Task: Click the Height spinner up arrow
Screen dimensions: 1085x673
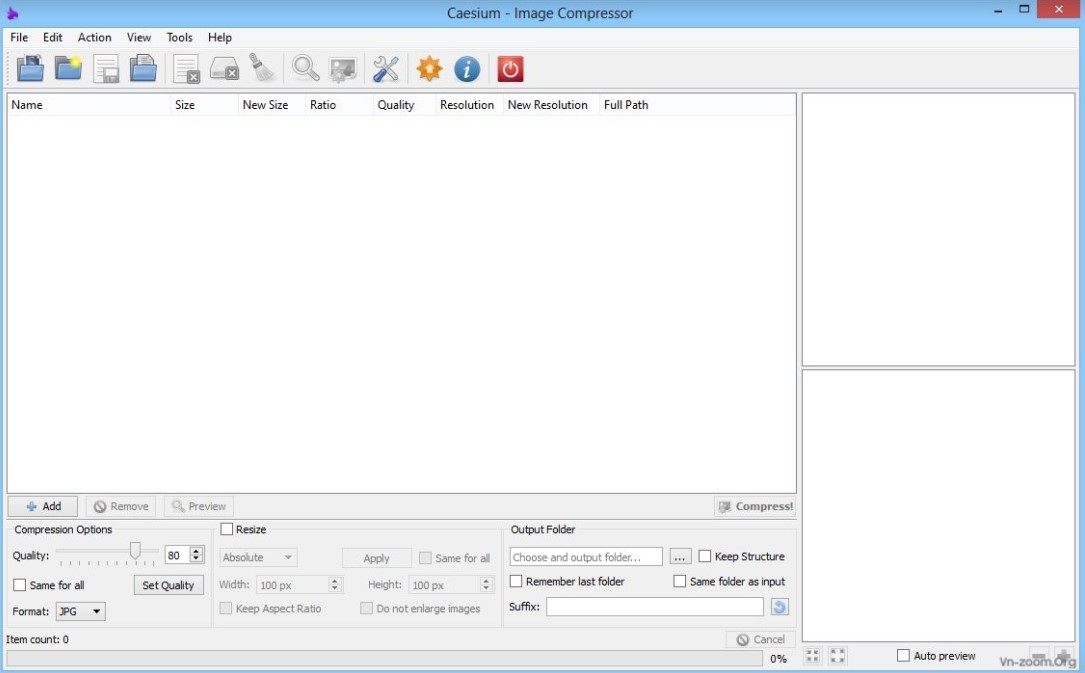Action: [x=486, y=580]
